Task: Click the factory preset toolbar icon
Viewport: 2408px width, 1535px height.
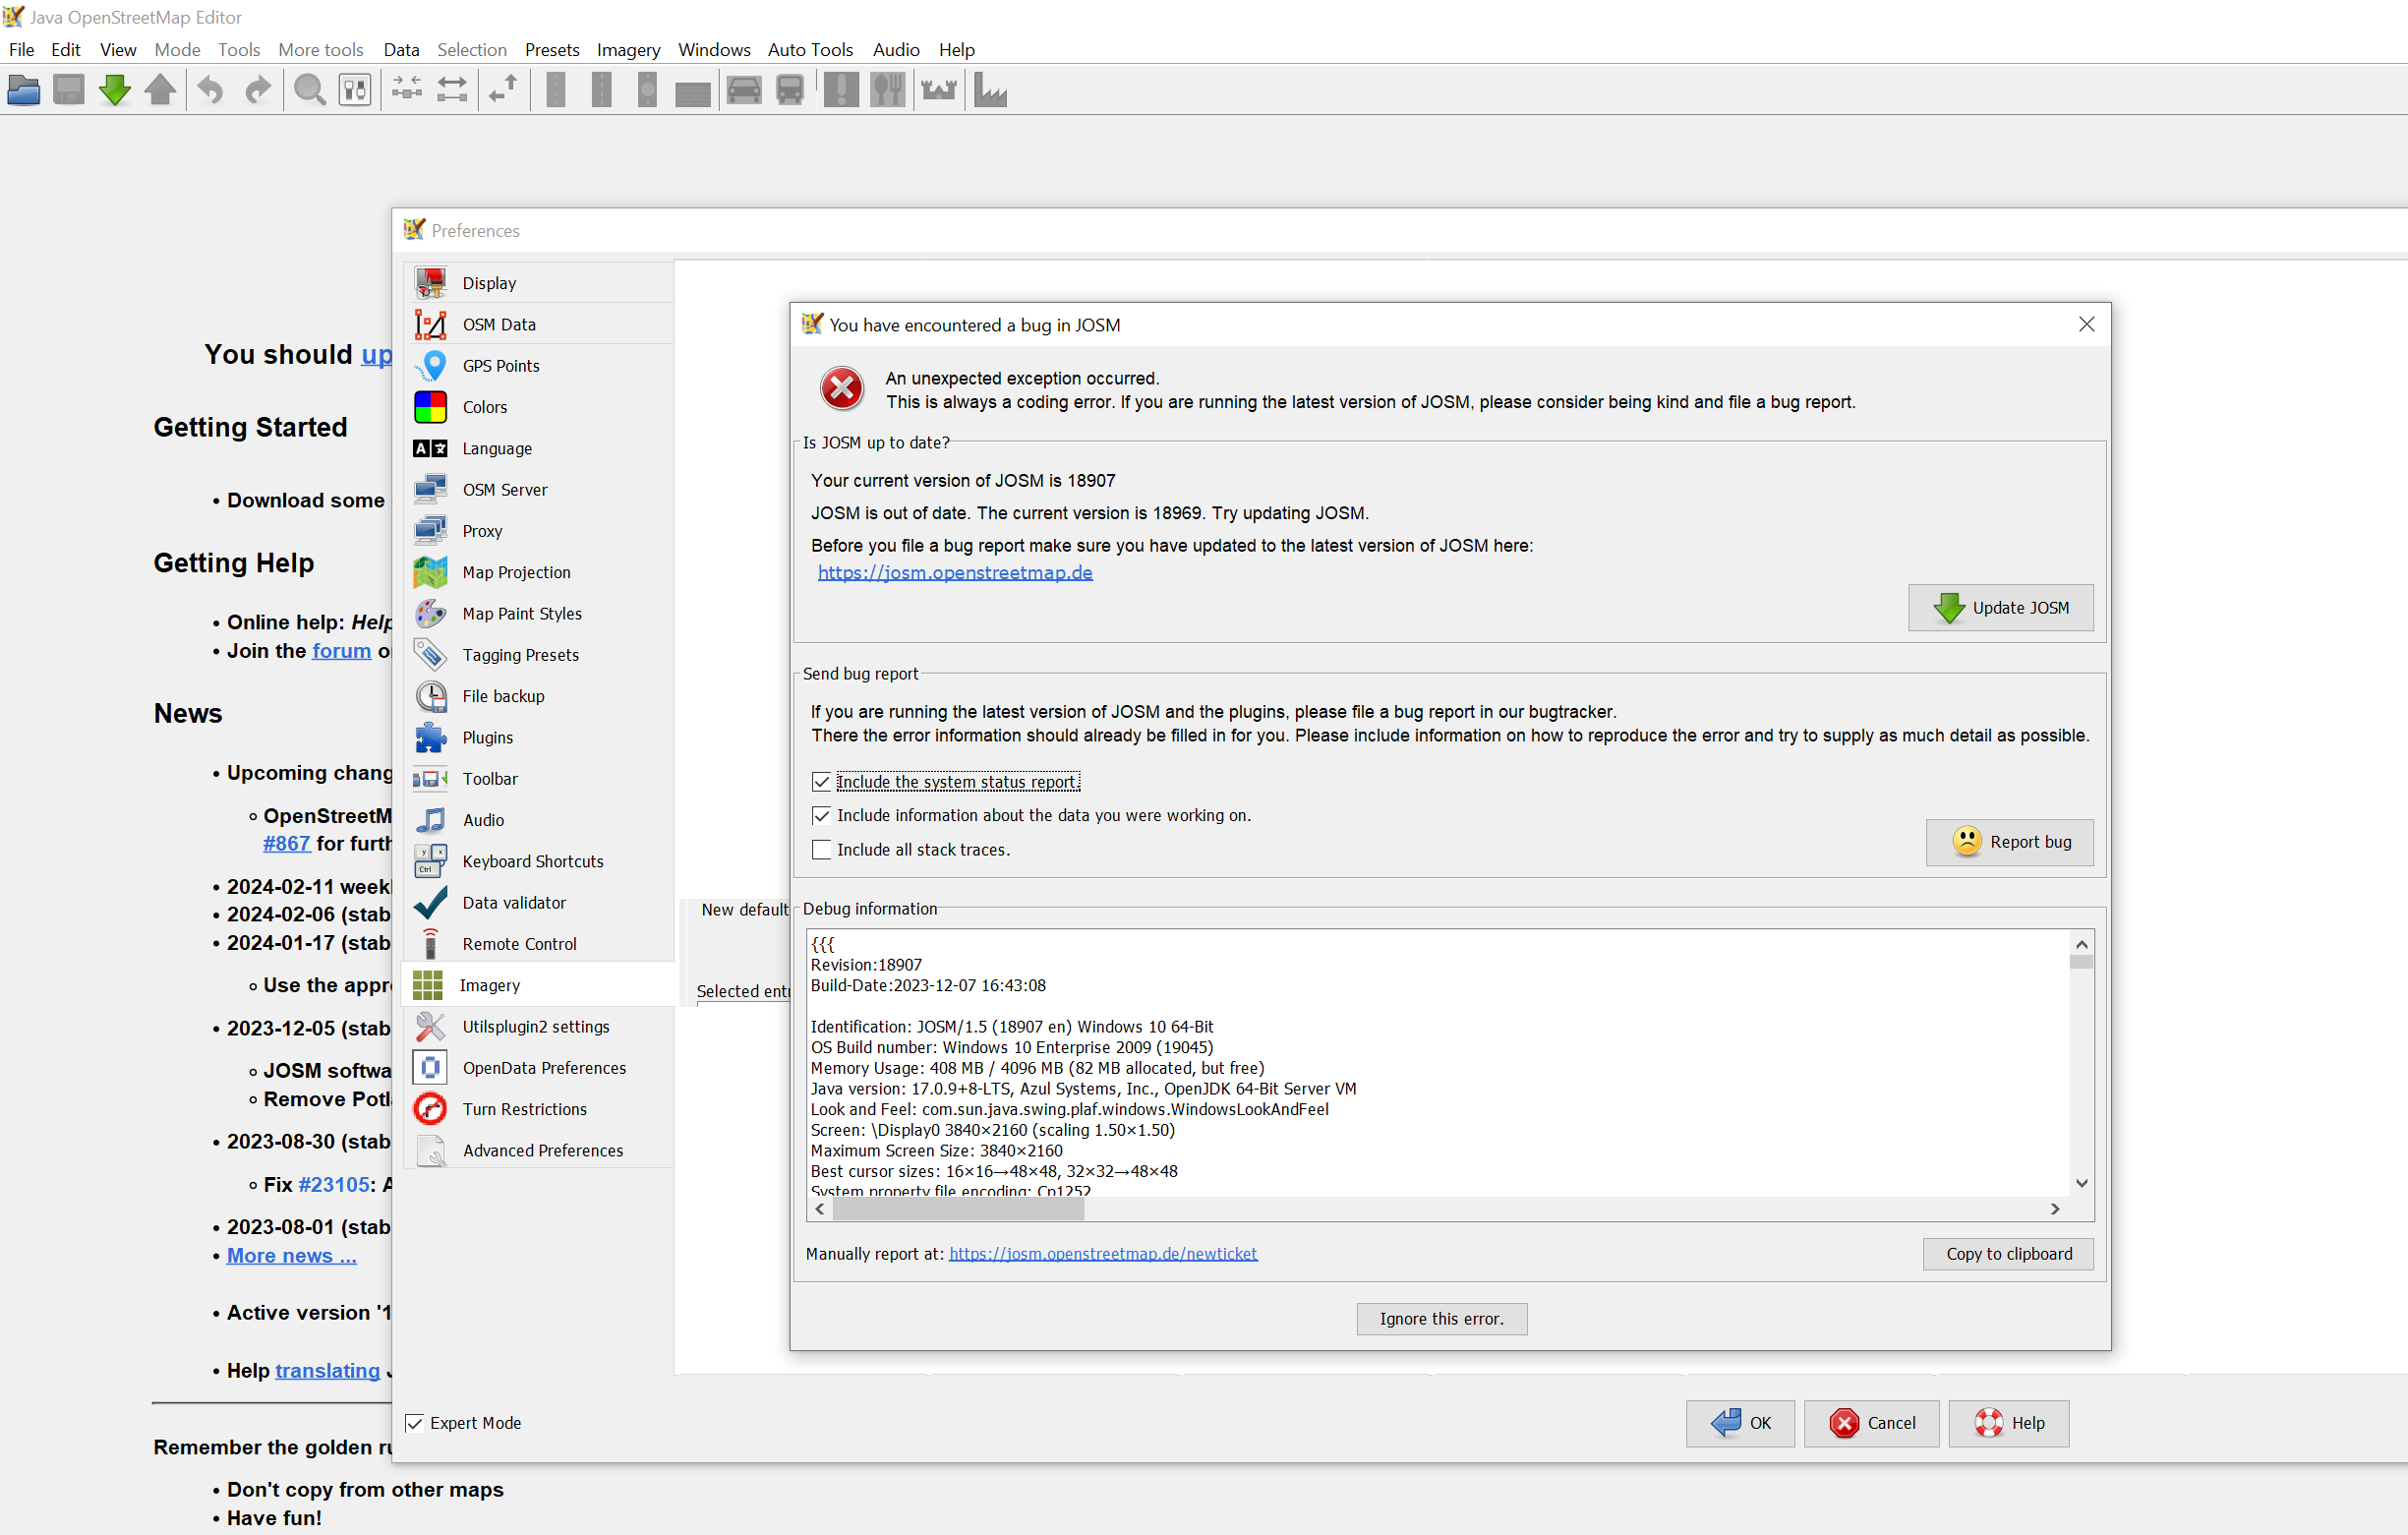Action: (x=990, y=90)
